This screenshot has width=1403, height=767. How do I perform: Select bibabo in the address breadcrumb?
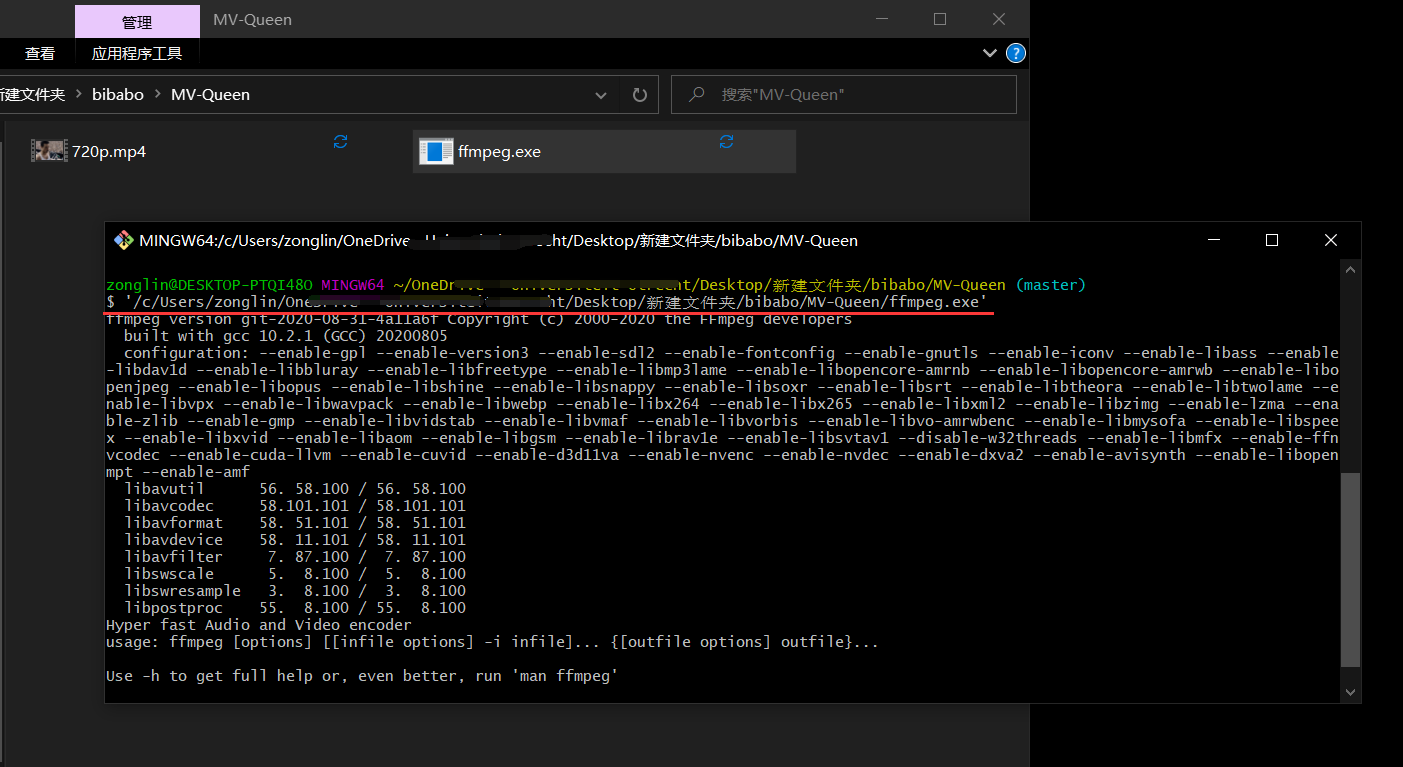point(118,94)
